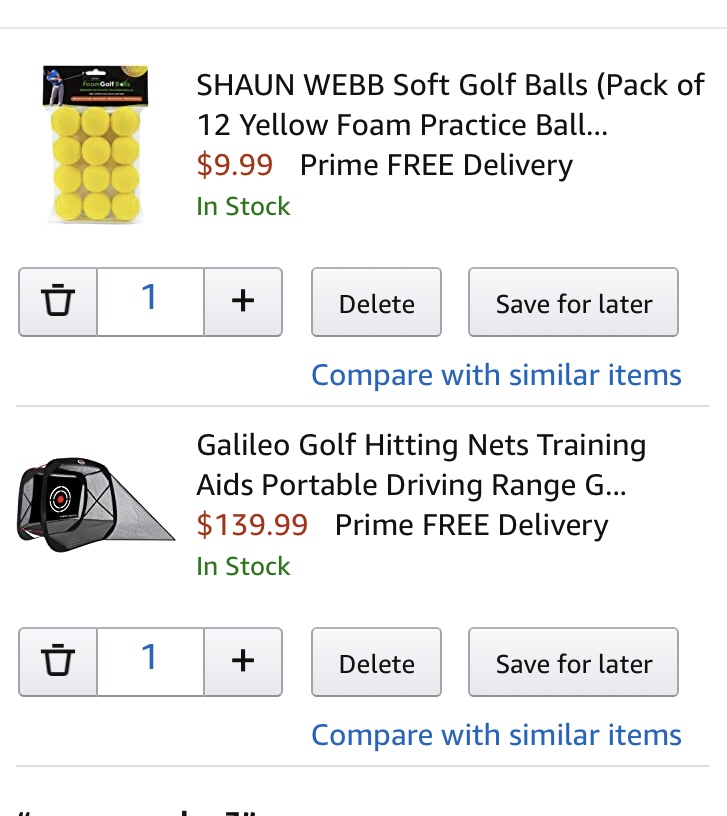Delete SHAUN WEBB Soft Golf Balls from cart
This screenshot has width=727, height=816.
click(x=376, y=303)
